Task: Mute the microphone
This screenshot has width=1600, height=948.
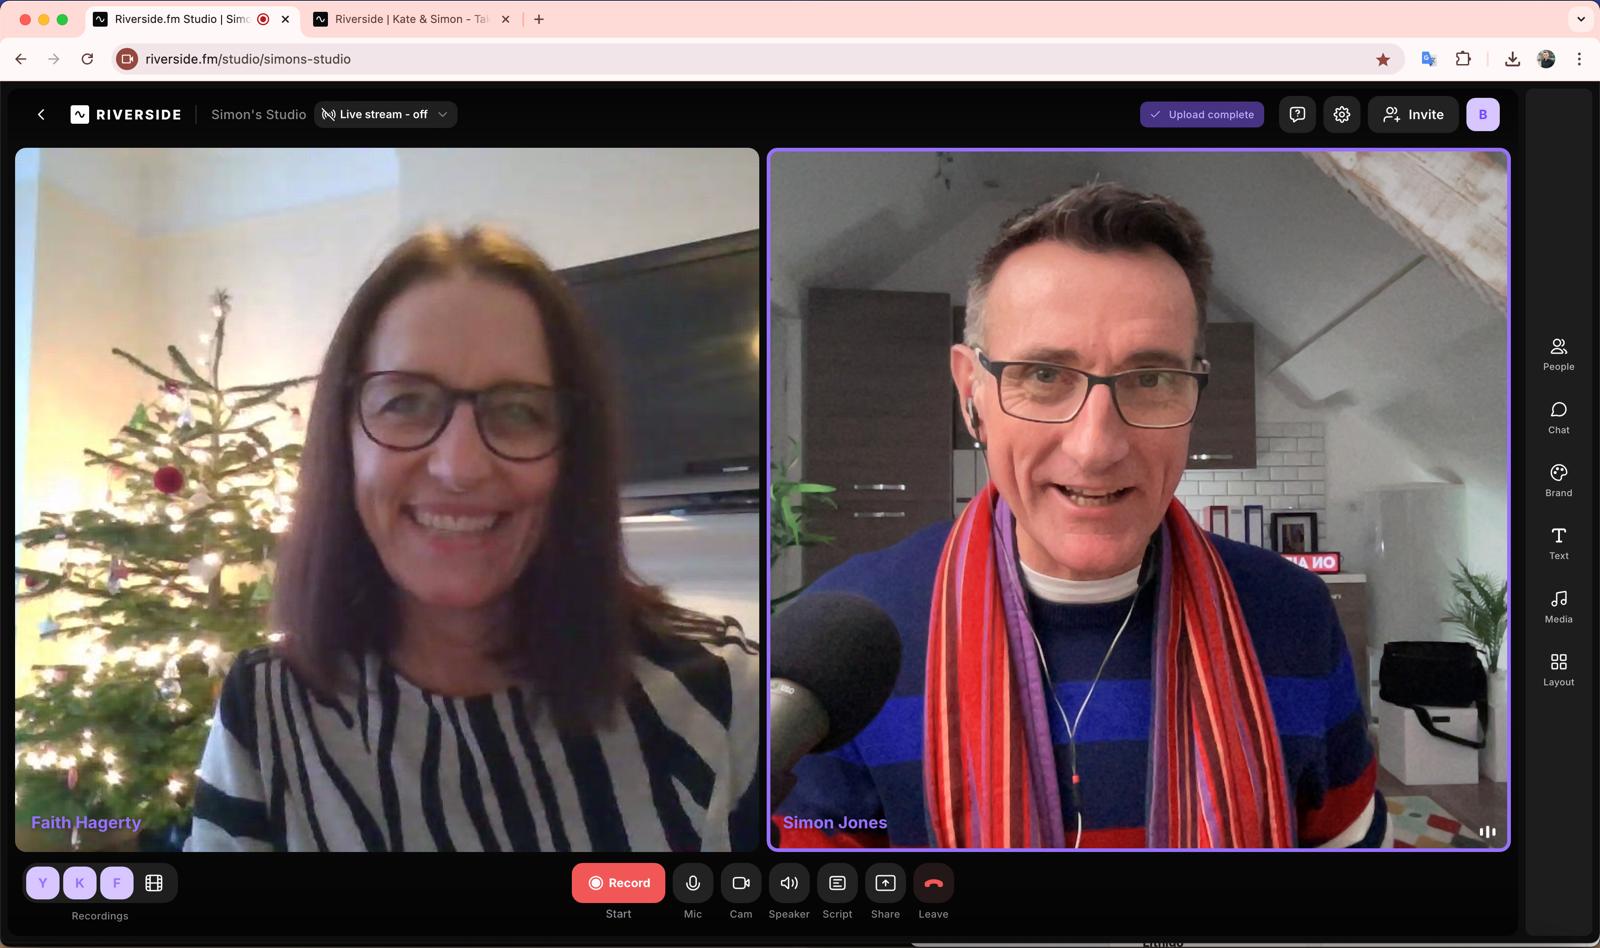Action: (693, 883)
